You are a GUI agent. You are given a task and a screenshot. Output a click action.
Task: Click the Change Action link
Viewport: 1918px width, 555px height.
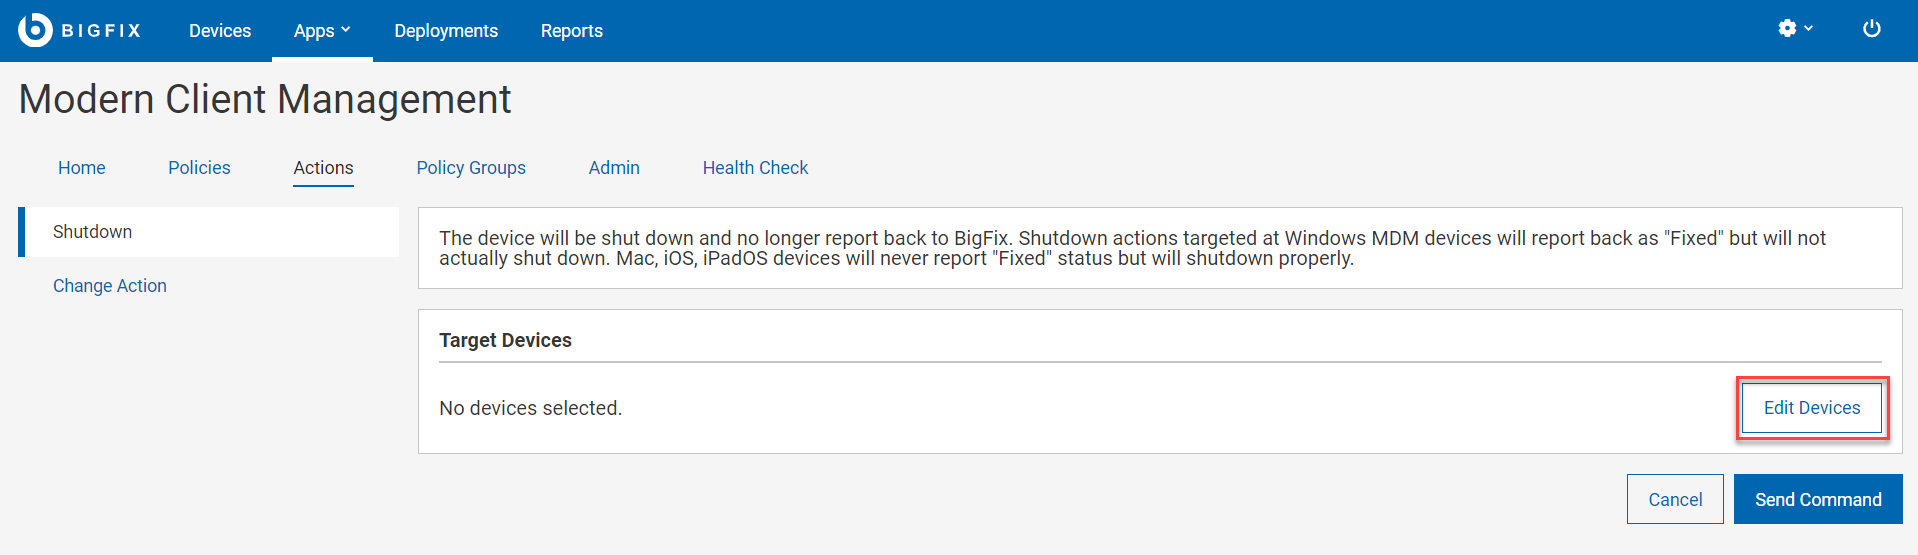(110, 286)
